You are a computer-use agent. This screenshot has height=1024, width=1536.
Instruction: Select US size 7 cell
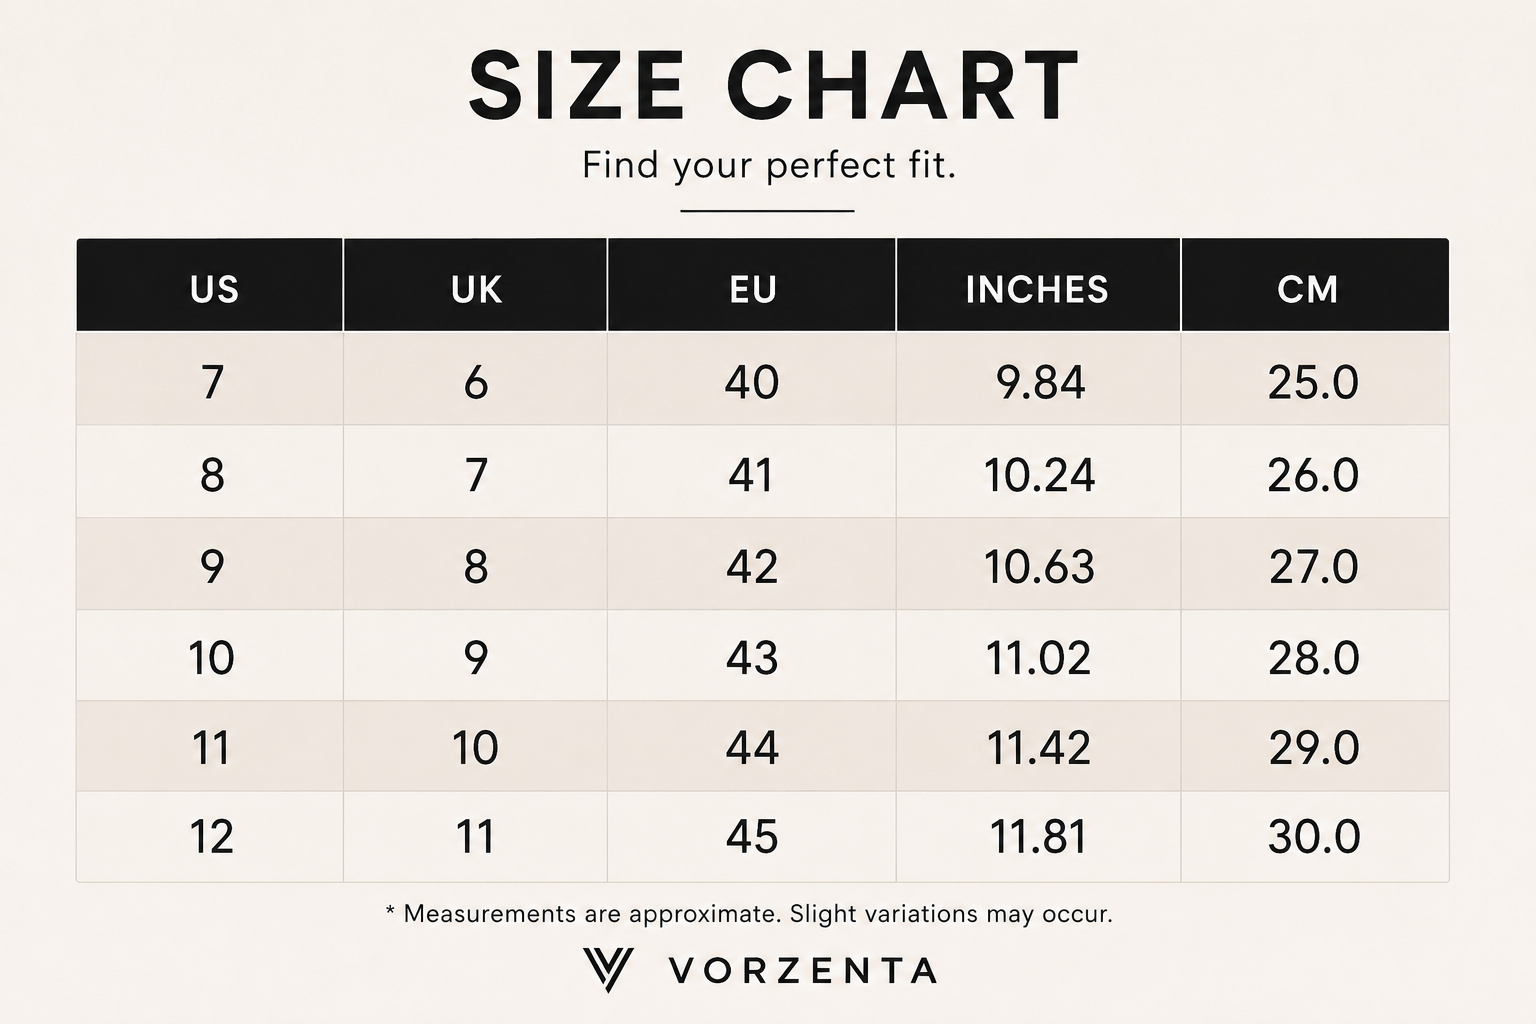(x=210, y=379)
